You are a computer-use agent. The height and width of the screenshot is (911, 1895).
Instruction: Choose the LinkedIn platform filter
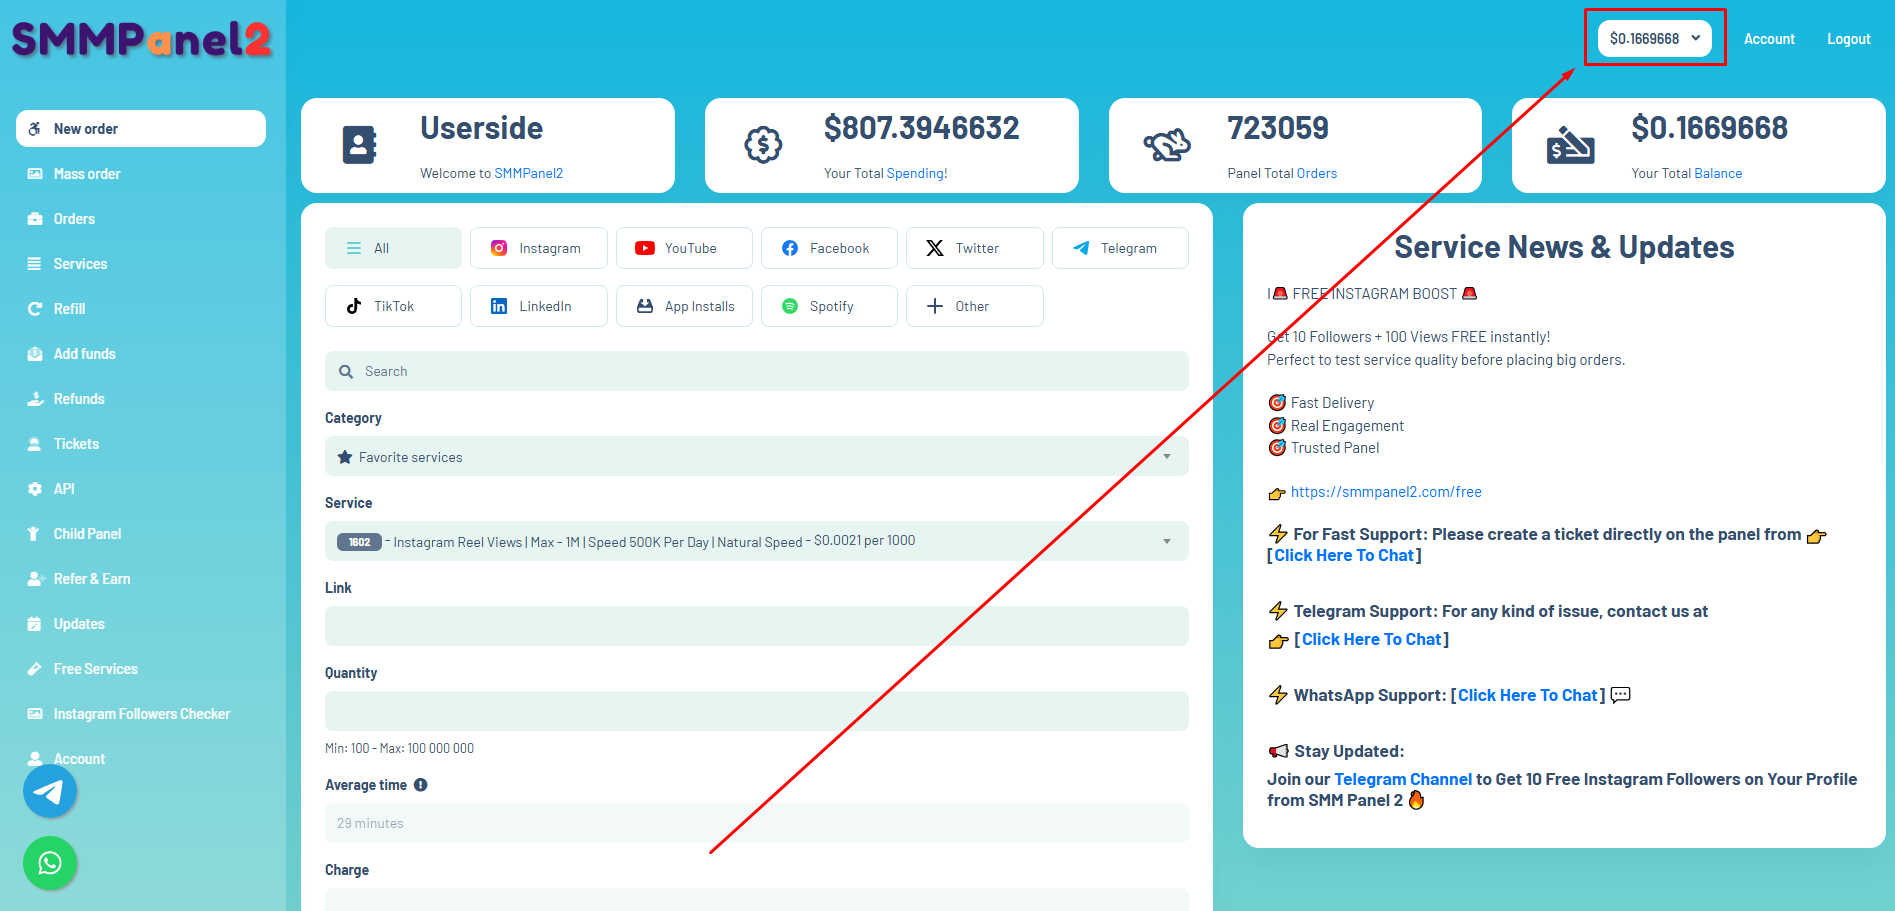(538, 306)
